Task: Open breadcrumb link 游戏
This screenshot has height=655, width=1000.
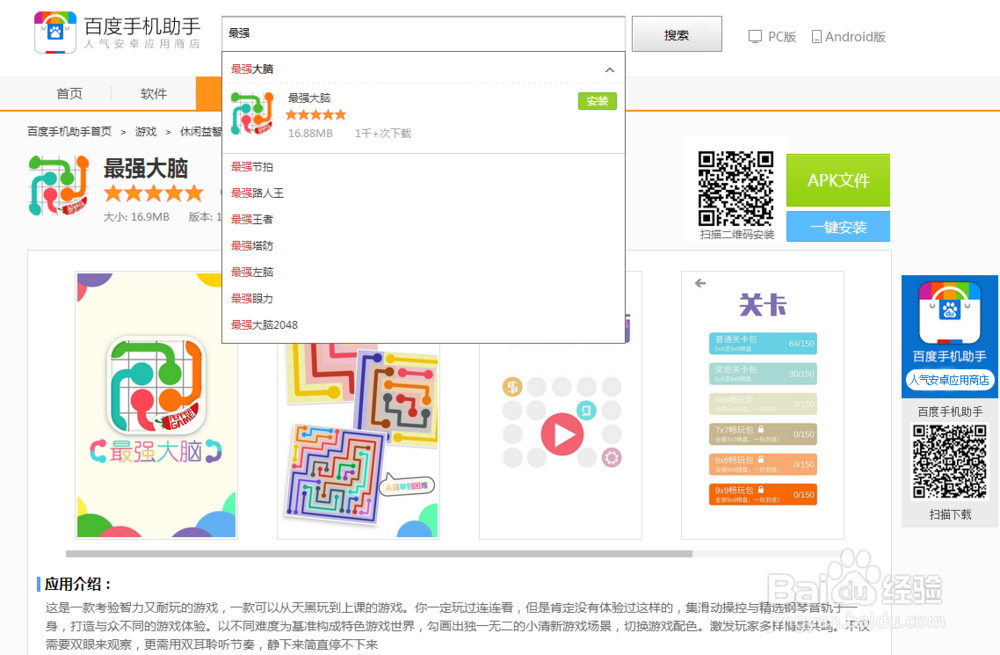Action: pyautogui.click(x=145, y=131)
